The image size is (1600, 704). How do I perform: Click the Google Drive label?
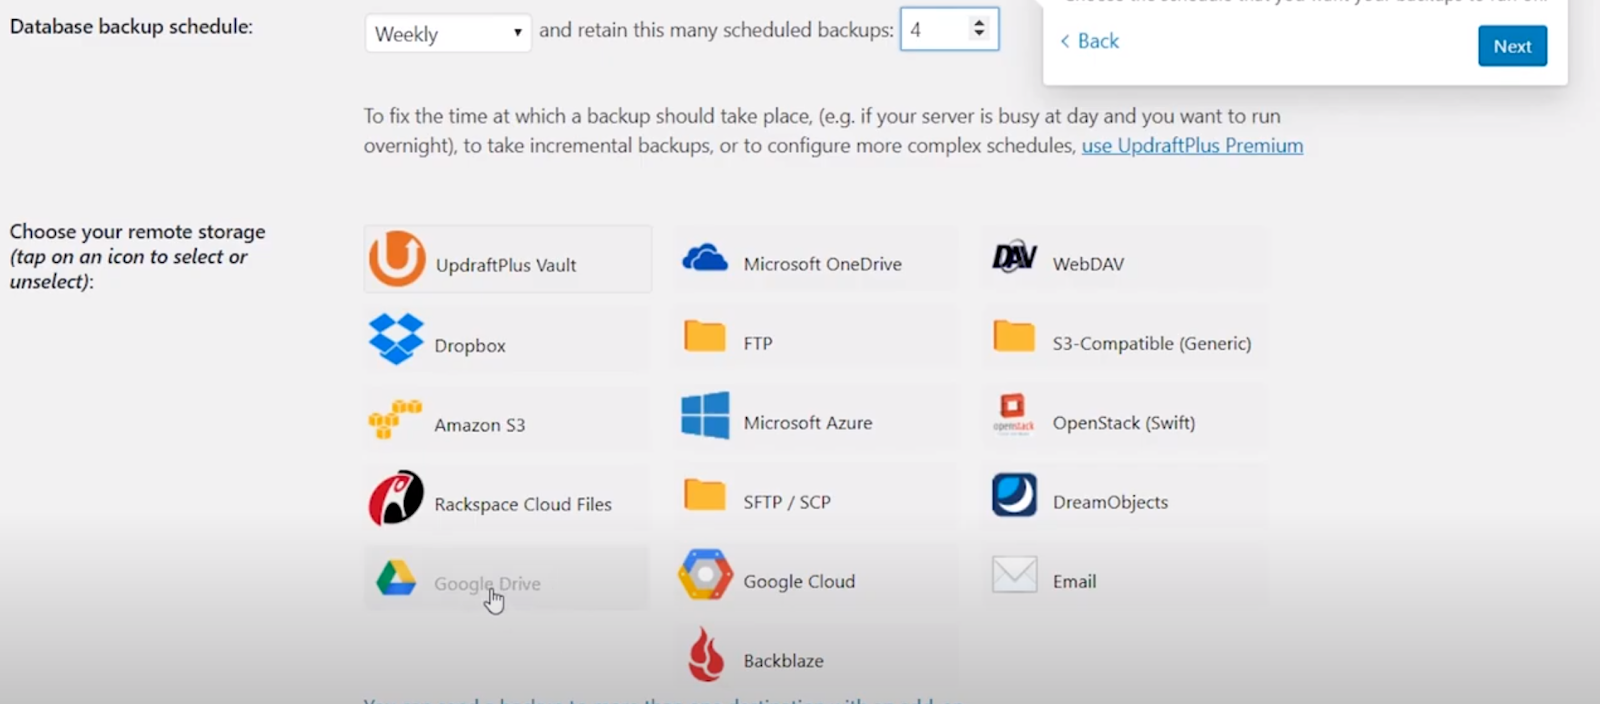[x=487, y=584]
